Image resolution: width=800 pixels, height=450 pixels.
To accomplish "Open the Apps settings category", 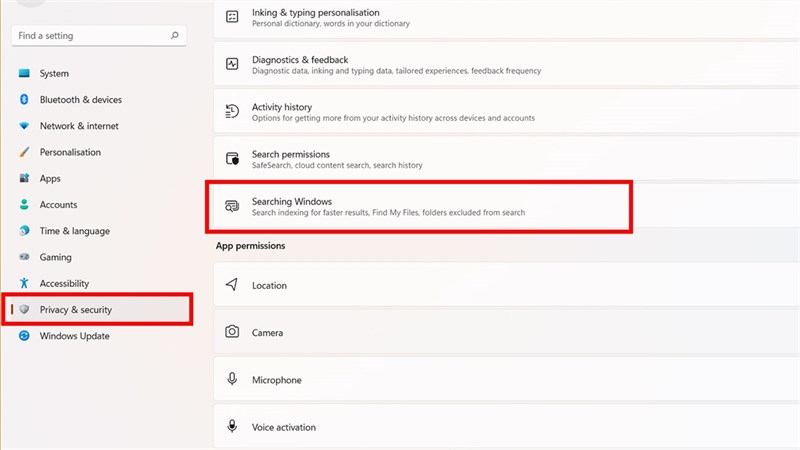I will (x=50, y=178).
